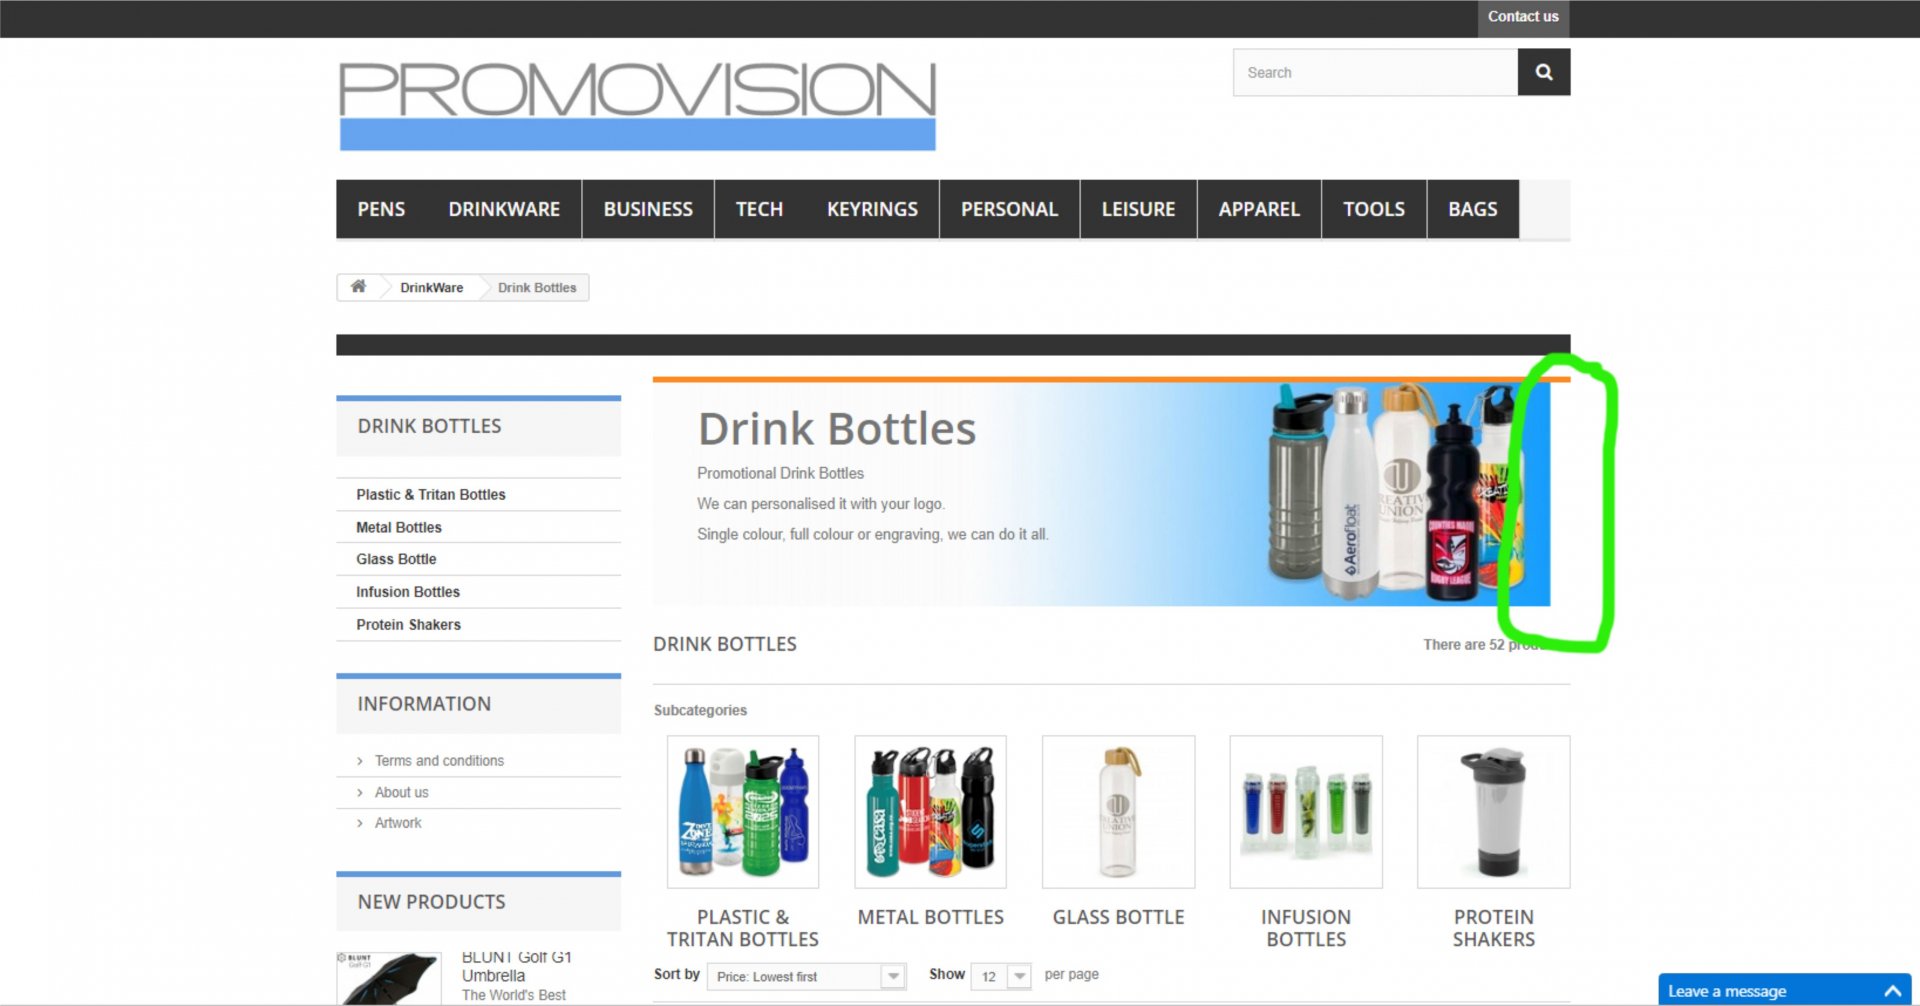
Task: Click the METAL BOTTLES caption
Action: (x=930, y=917)
